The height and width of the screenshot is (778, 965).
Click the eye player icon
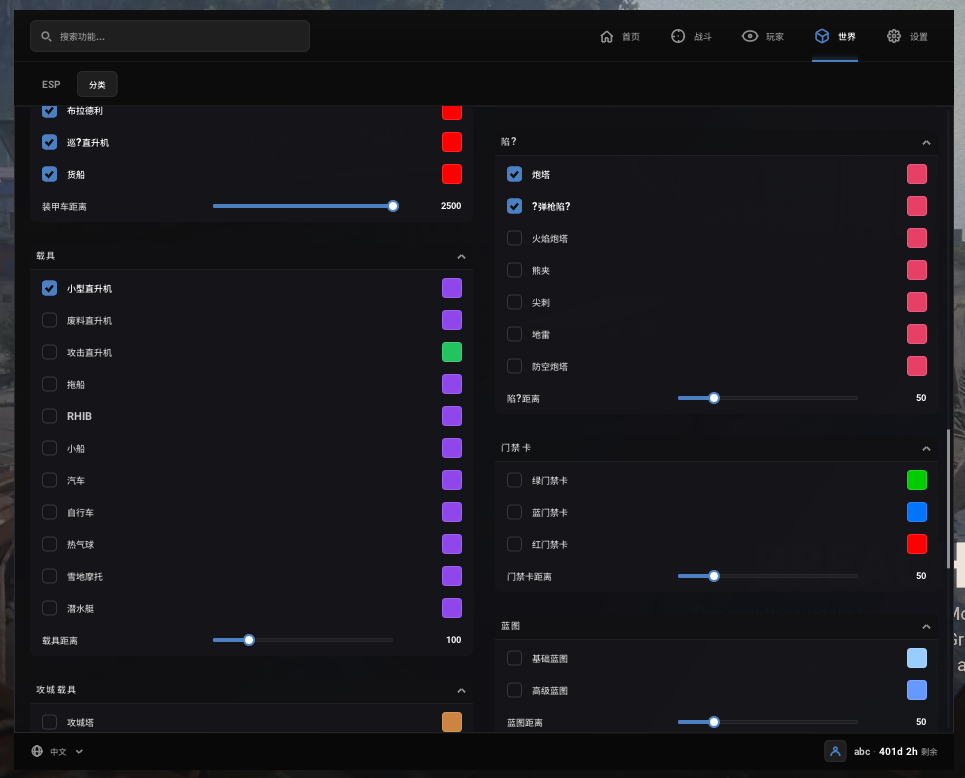click(750, 36)
